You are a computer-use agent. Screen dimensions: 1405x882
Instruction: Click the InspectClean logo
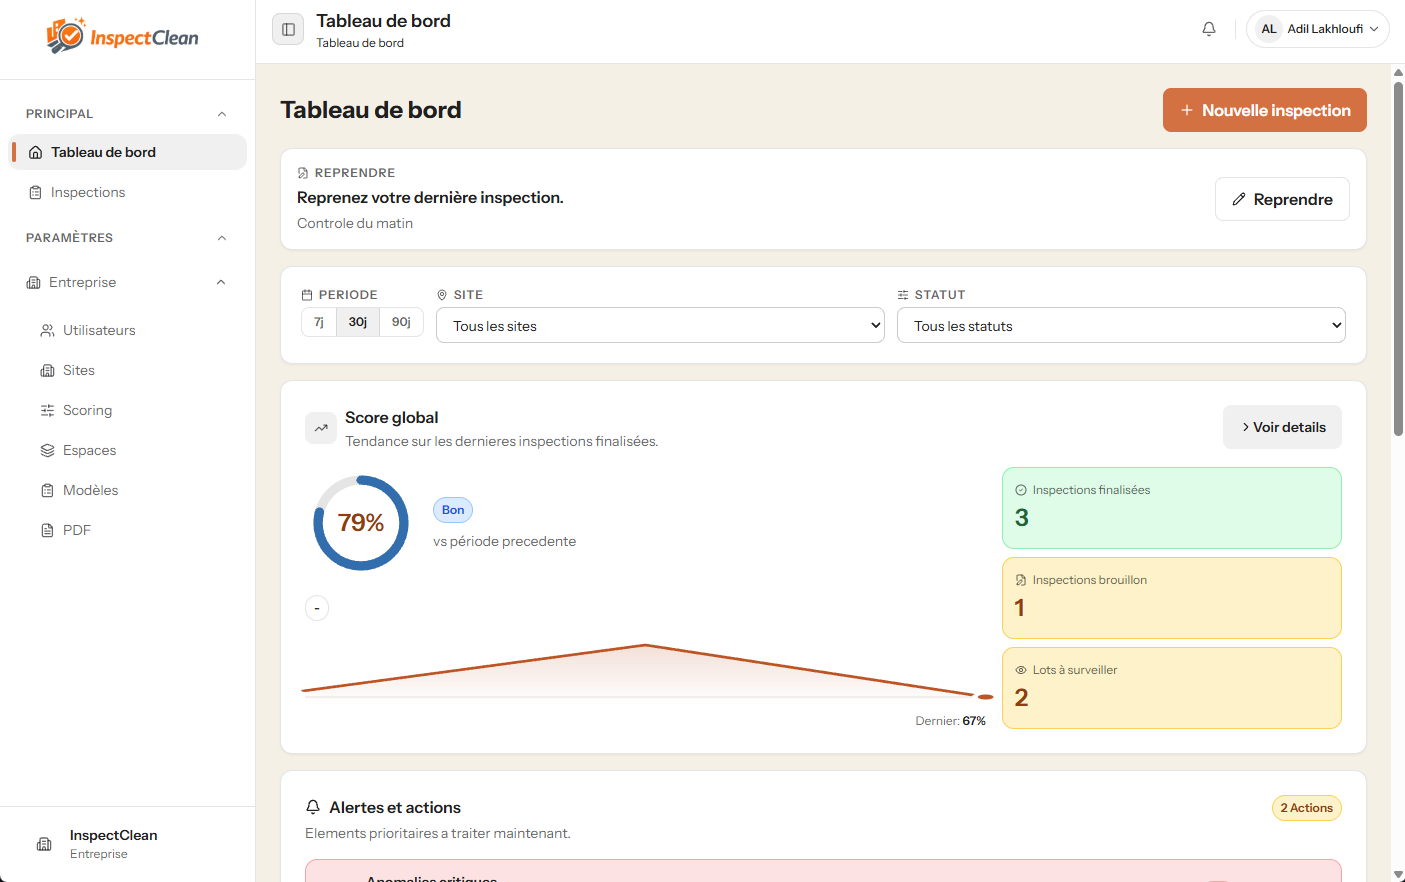(x=123, y=37)
